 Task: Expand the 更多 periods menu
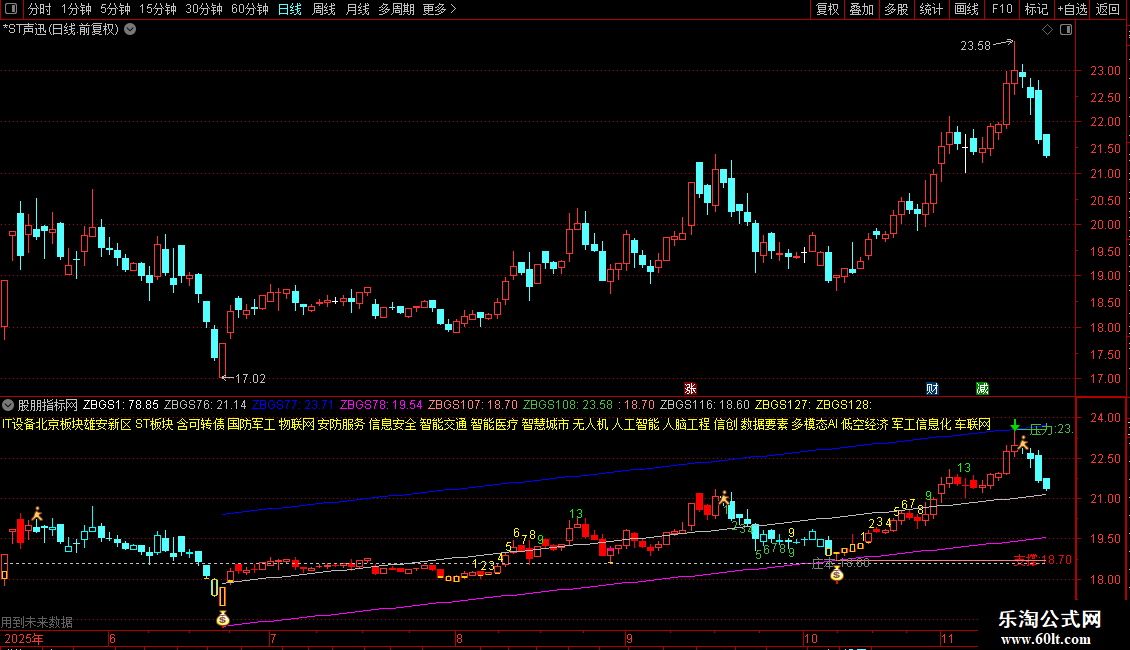tap(439, 9)
